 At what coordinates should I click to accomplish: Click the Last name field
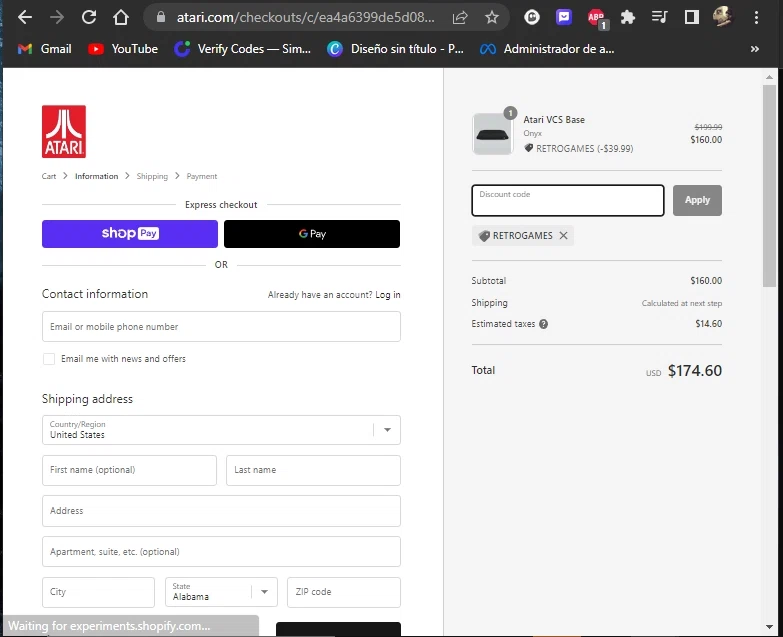[x=313, y=470]
